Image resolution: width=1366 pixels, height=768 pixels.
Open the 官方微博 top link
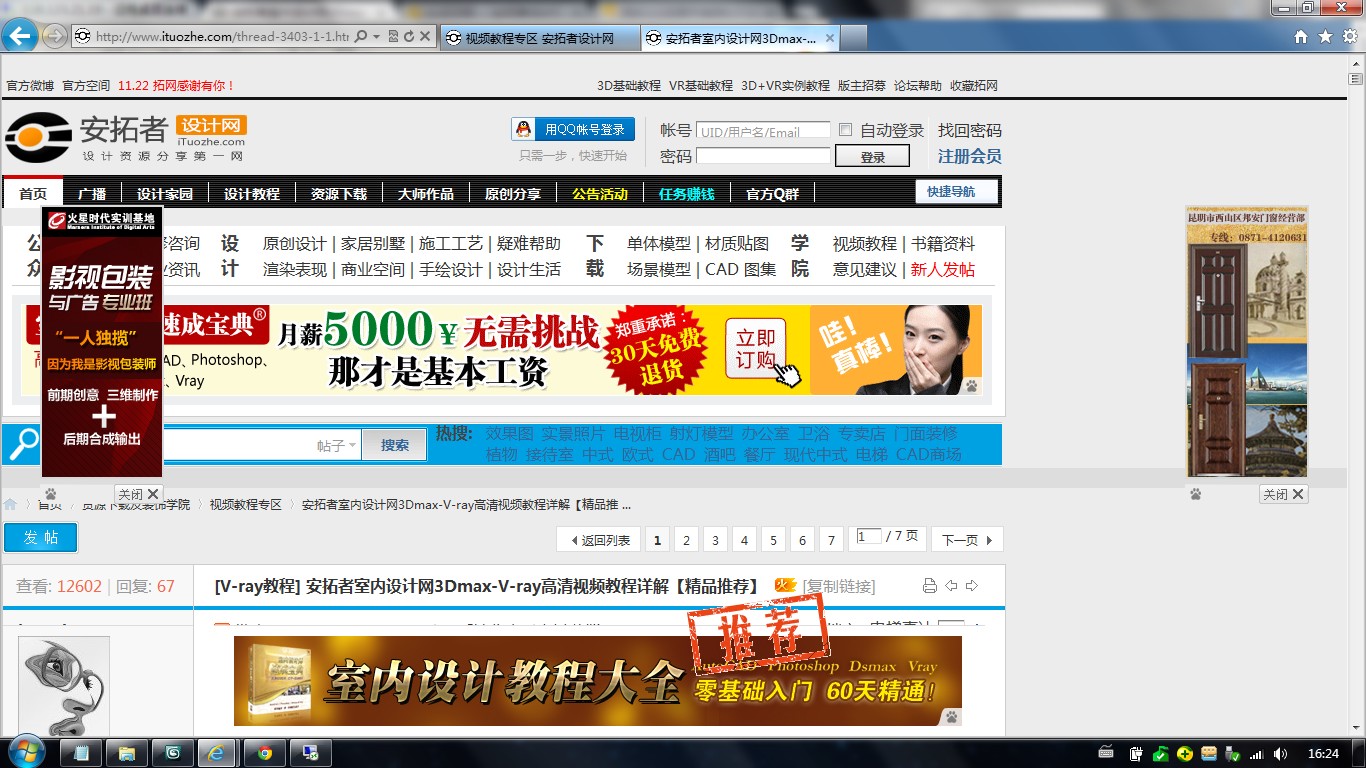coord(30,86)
